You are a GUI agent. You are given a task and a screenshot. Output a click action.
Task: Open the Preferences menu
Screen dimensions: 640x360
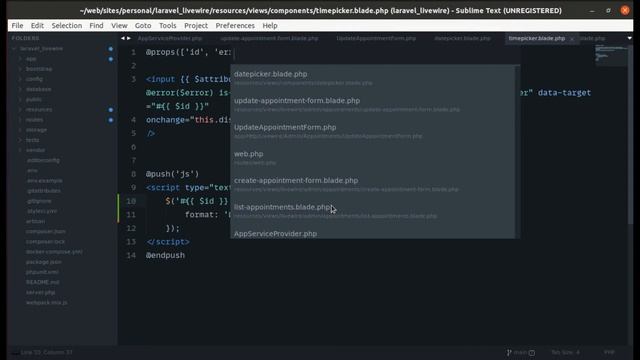(235, 25)
